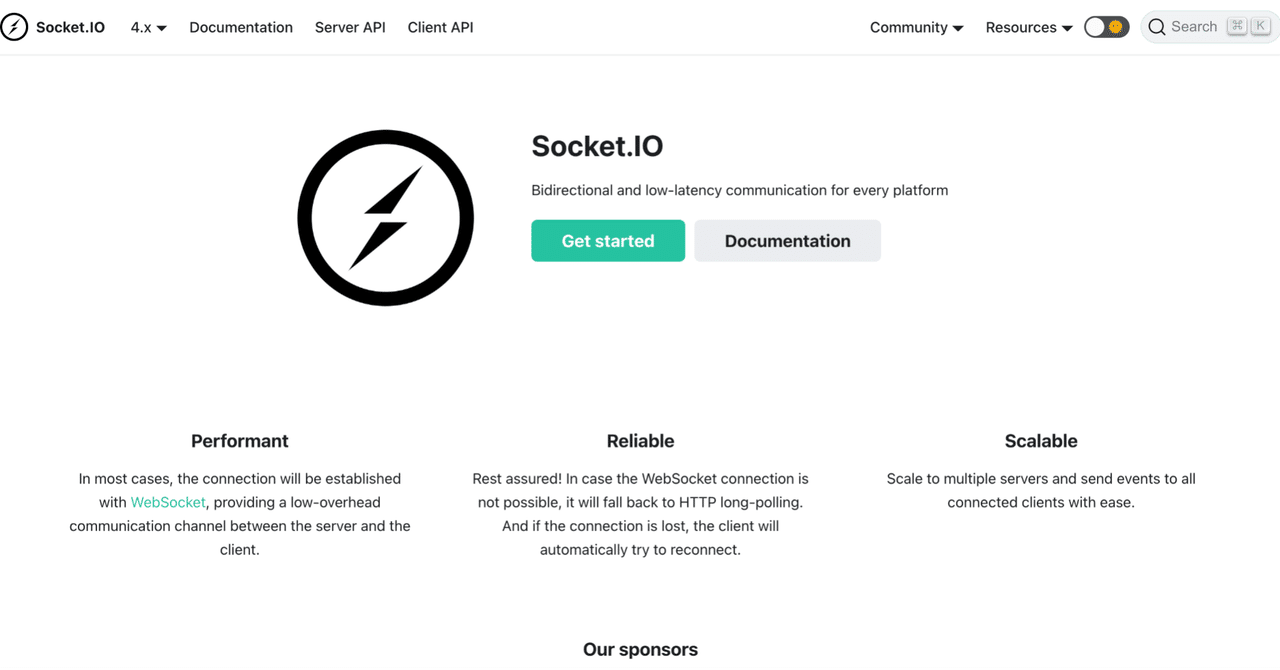This screenshot has width=1280, height=670.
Task: Click the dropdown caret next to Community
Action: click(x=959, y=27)
